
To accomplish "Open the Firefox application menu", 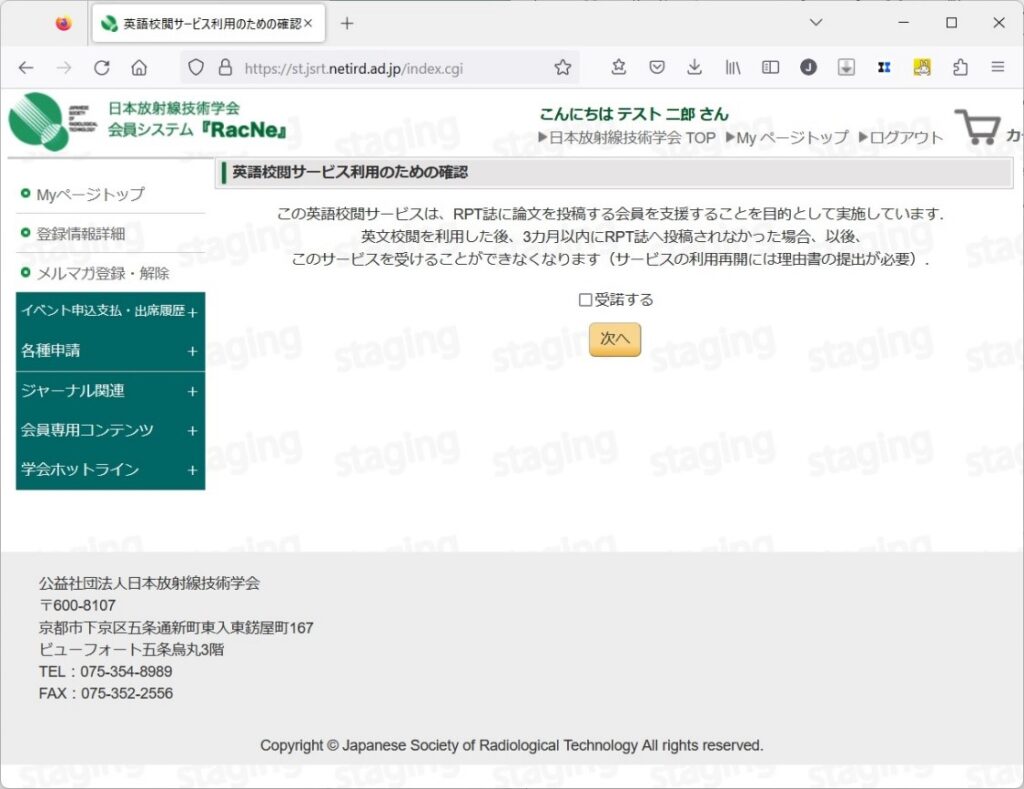I will [997, 67].
